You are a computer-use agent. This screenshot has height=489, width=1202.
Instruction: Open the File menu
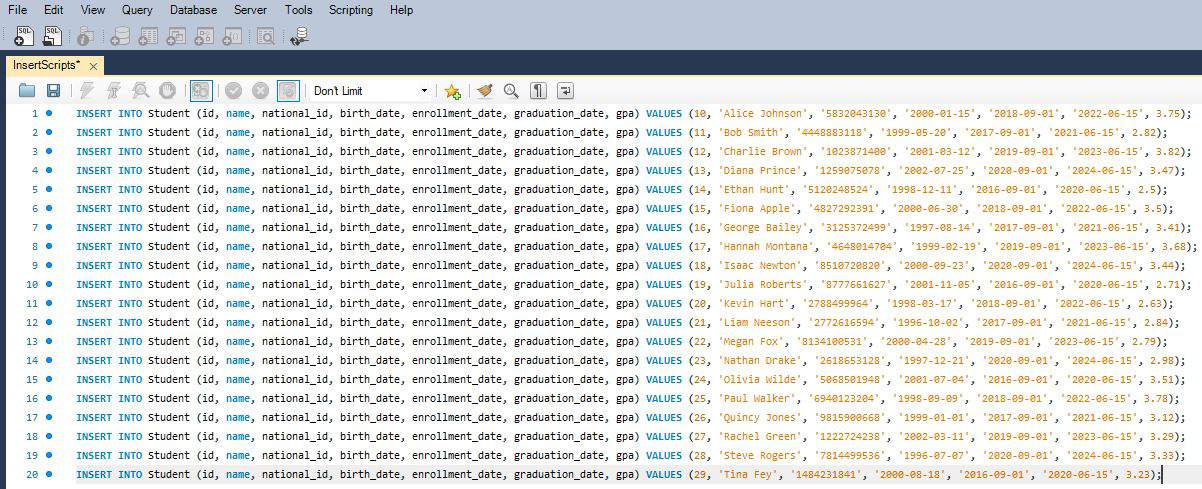pos(17,10)
